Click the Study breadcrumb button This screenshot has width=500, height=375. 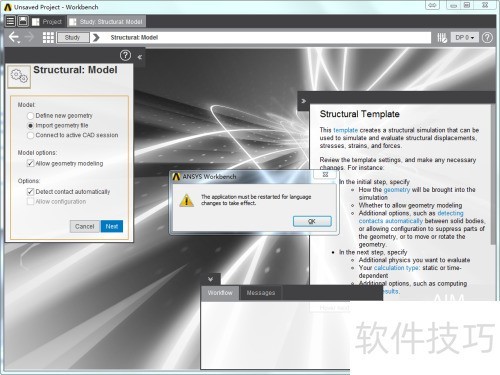[x=73, y=37]
